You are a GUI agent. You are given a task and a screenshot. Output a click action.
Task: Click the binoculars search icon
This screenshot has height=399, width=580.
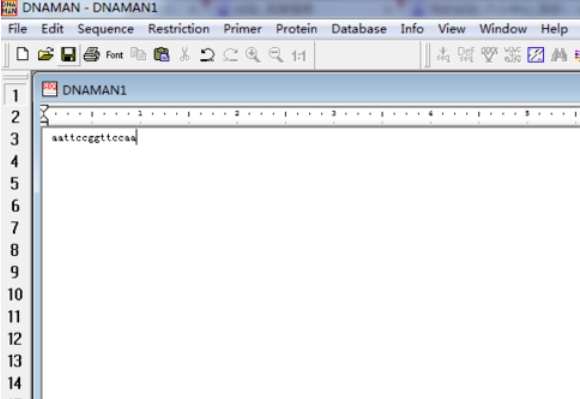click(559, 55)
